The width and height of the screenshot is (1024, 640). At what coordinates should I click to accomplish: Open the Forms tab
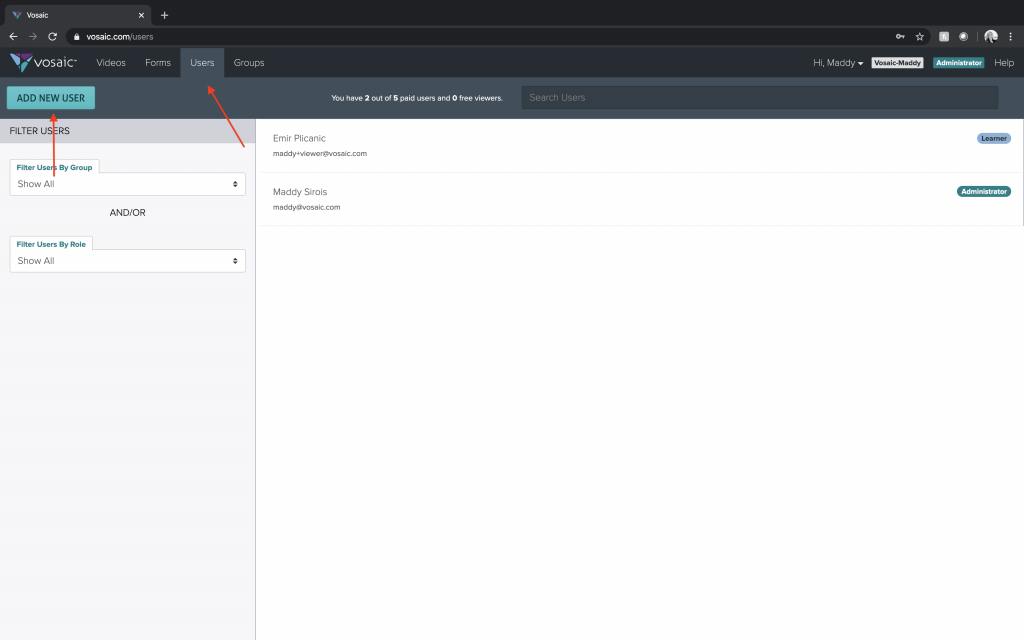[158, 63]
